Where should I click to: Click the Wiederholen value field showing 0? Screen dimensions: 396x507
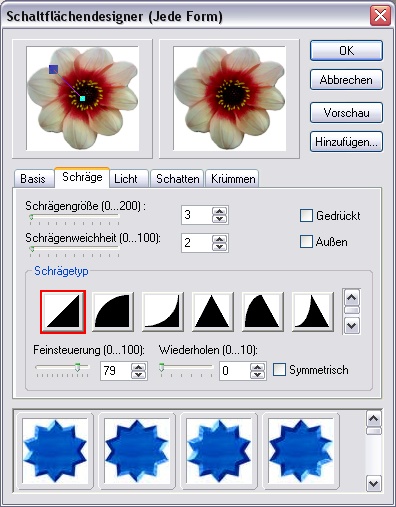coord(234,371)
